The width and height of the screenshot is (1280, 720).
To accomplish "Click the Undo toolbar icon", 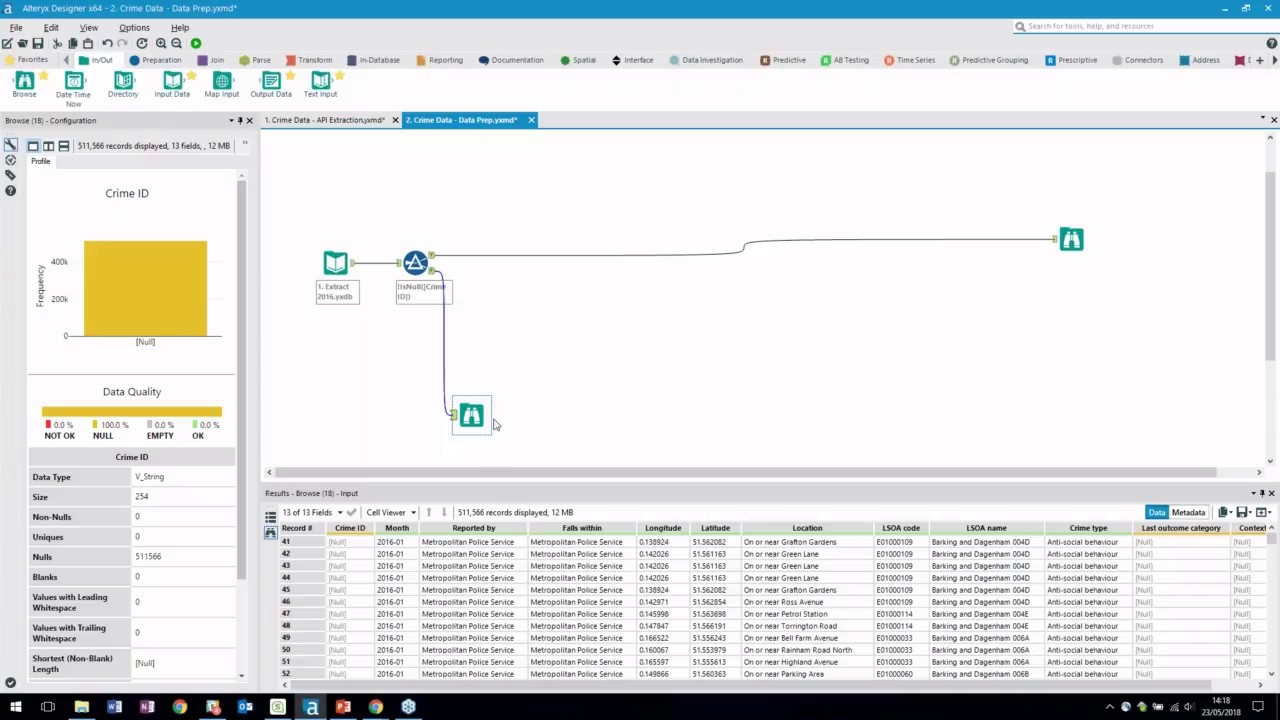I will pos(107,43).
